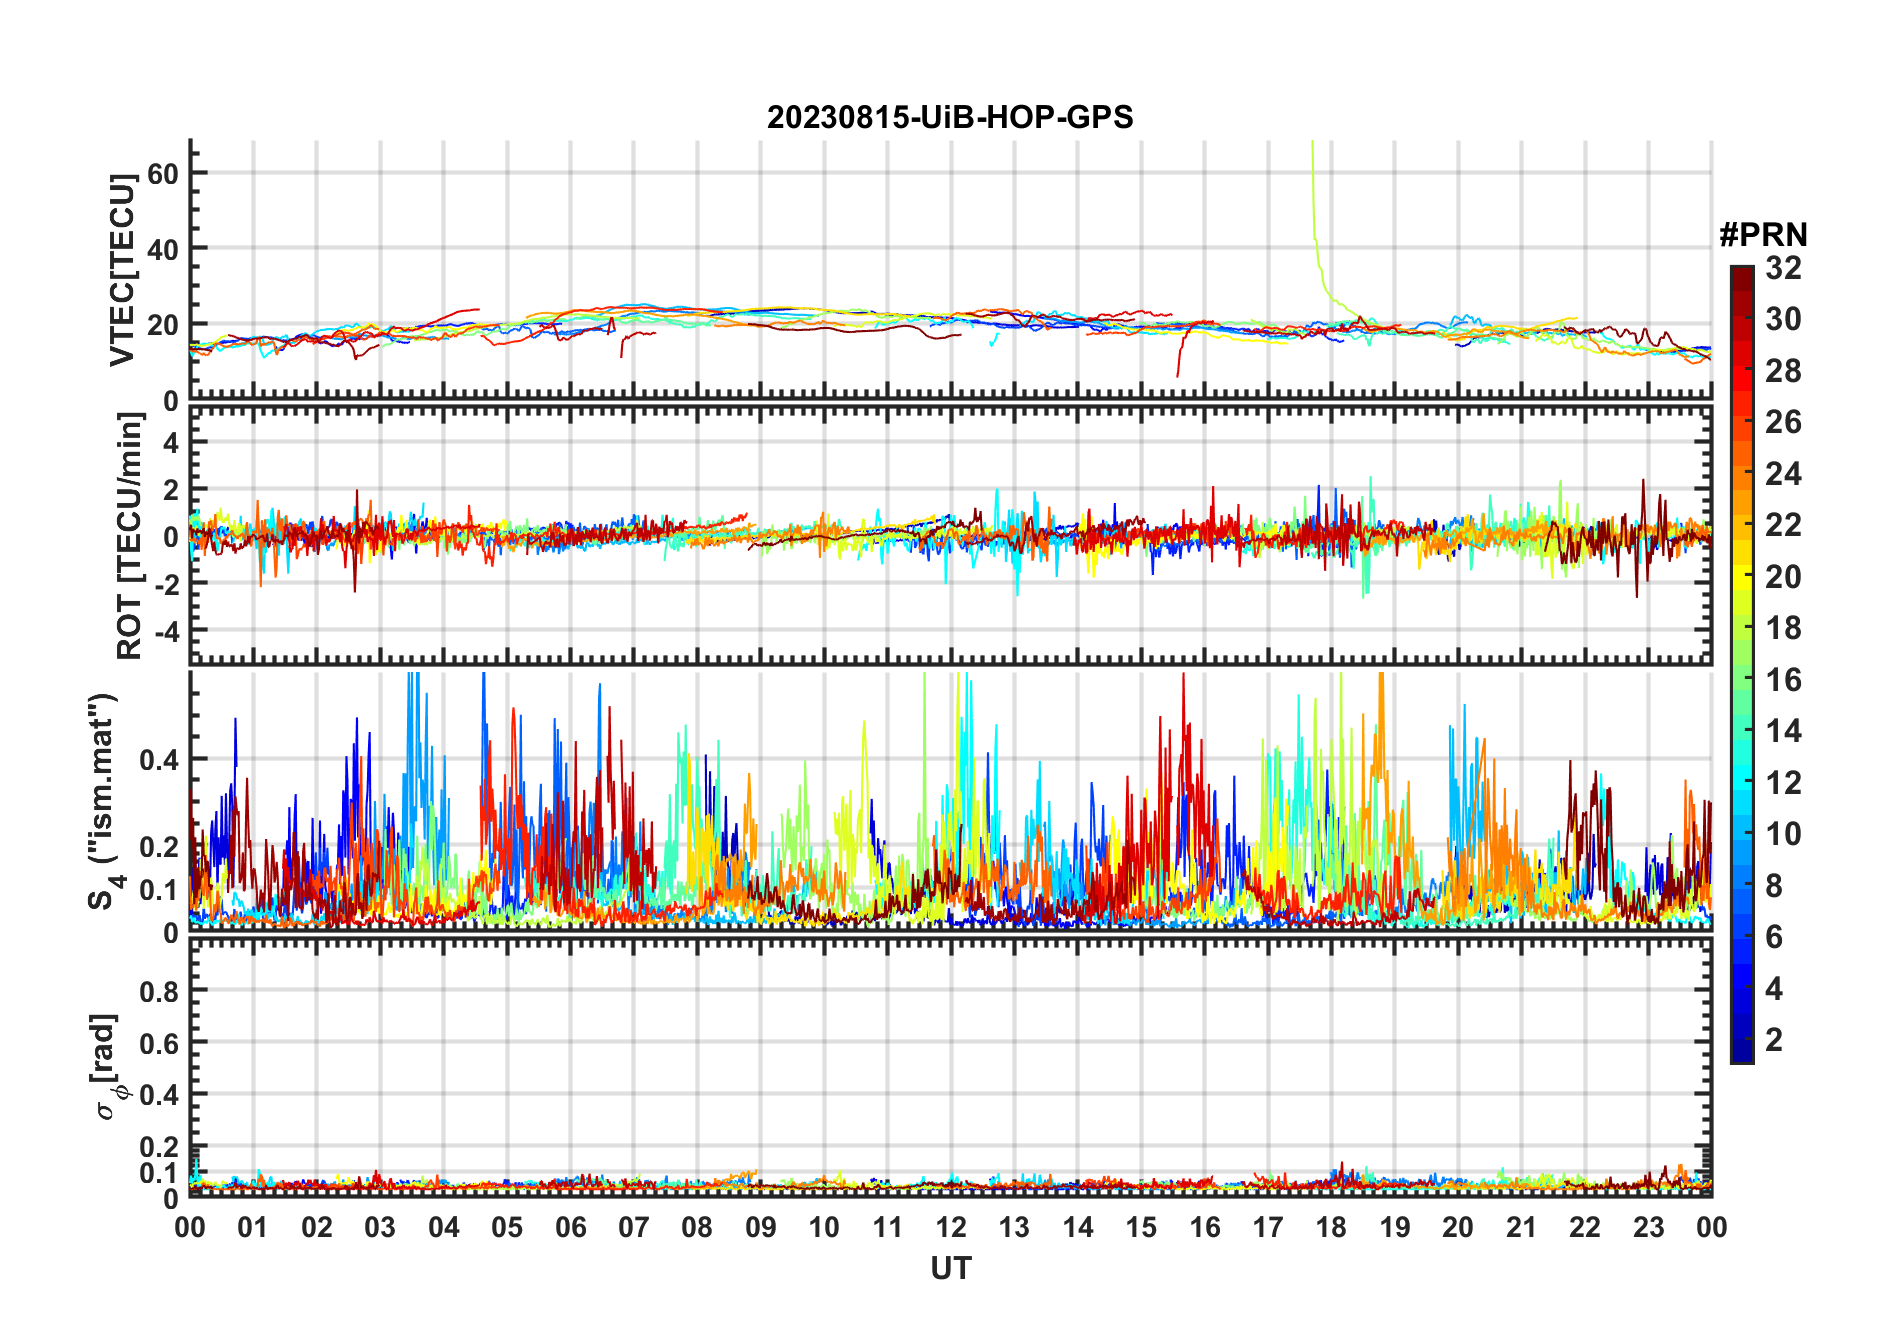Select the VTEC[TECU] y-axis label
Image resolution: width=1902 pixels, height=1330 pixels.
[x=122, y=270]
